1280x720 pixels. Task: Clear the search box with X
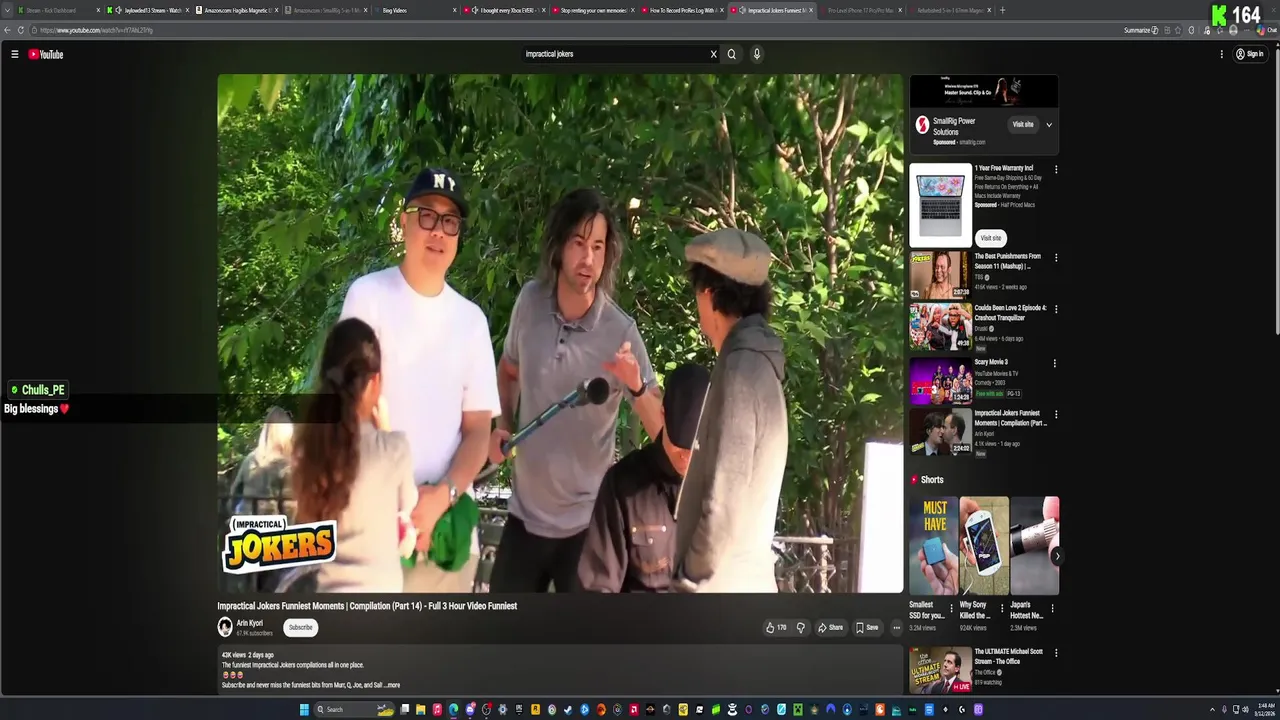713,54
